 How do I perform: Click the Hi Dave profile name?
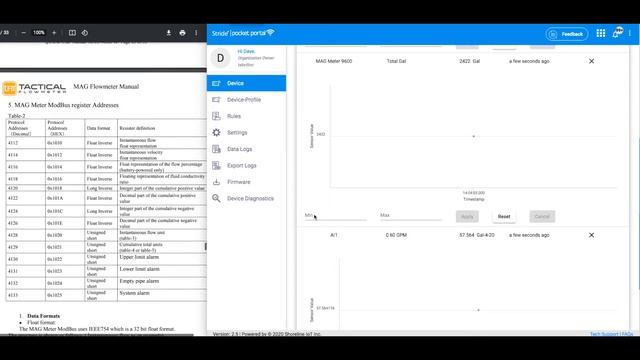point(246,51)
